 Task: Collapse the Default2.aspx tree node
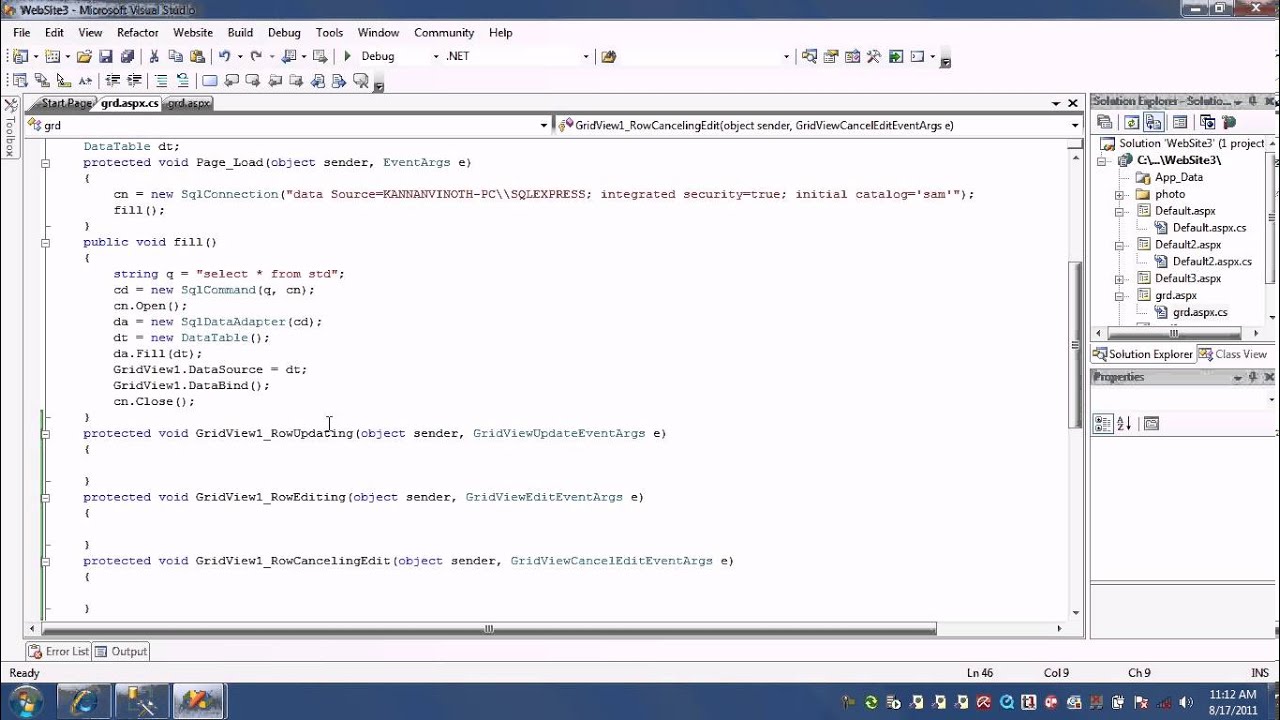[x=1120, y=245]
